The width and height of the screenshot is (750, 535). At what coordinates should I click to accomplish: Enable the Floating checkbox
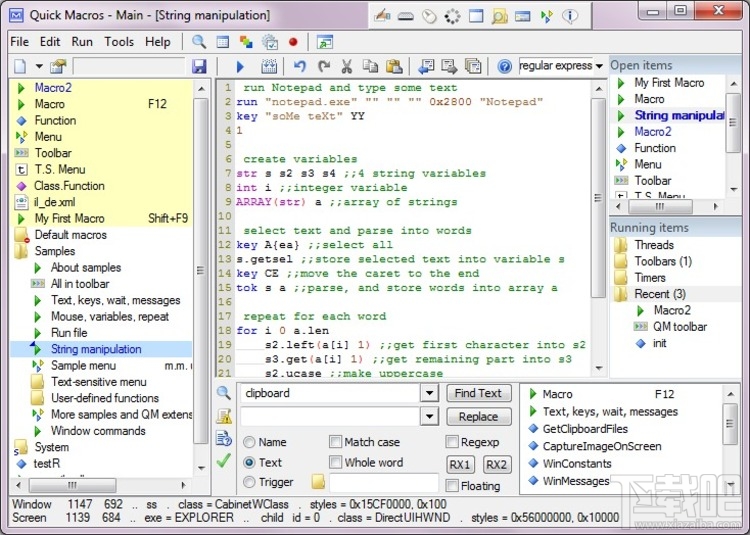click(x=452, y=486)
